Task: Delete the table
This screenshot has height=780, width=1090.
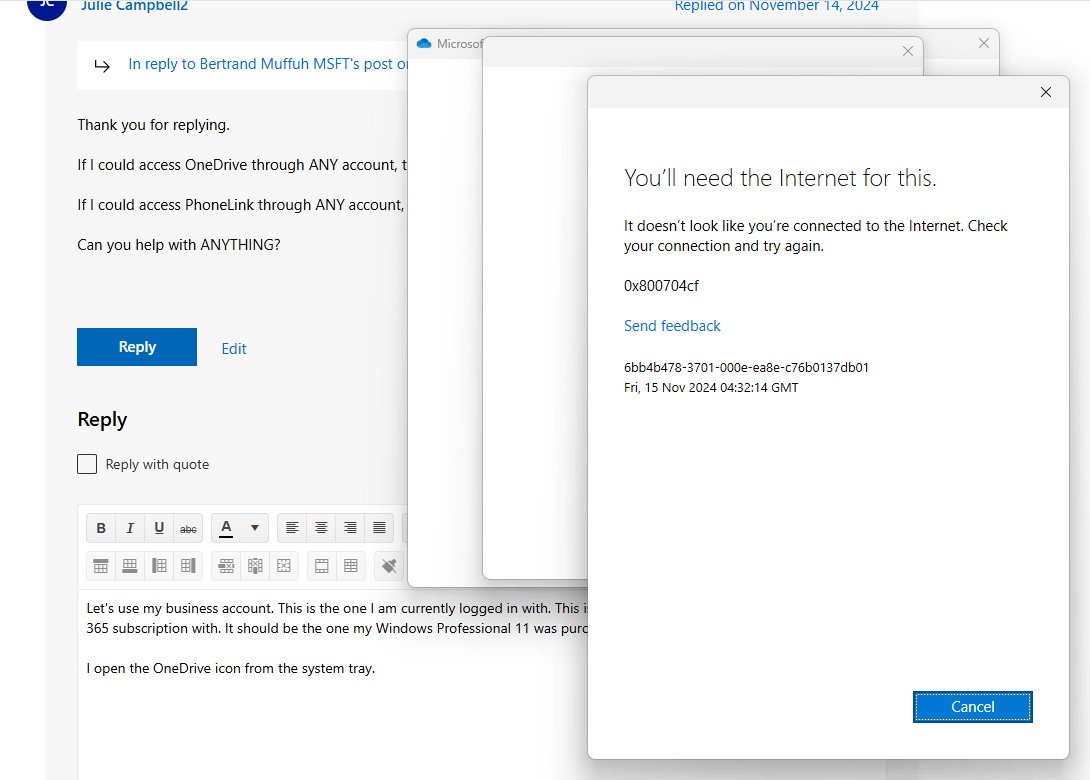Action: pos(284,566)
